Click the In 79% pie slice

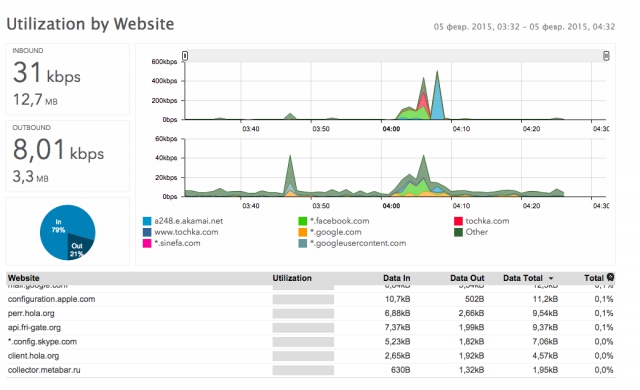coord(57,226)
